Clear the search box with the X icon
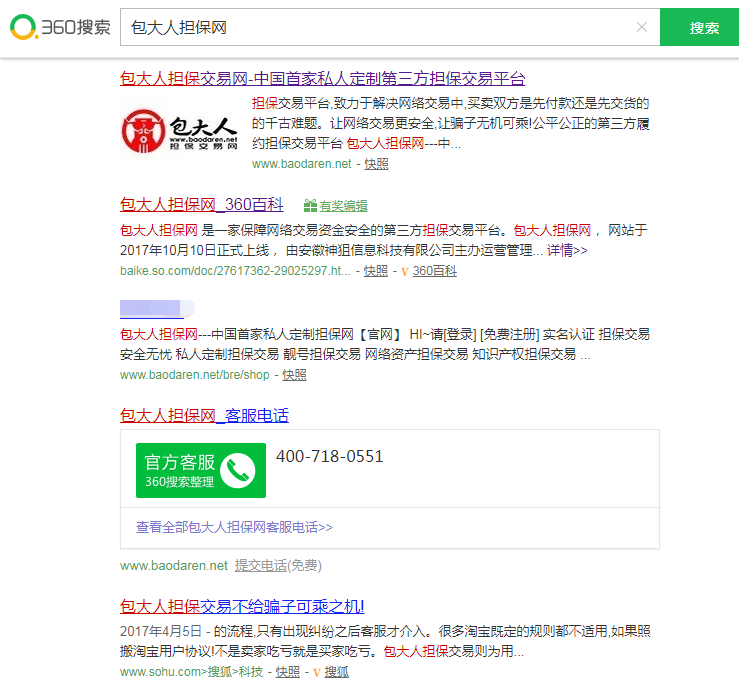The width and height of the screenshot is (739, 691). [x=641, y=27]
